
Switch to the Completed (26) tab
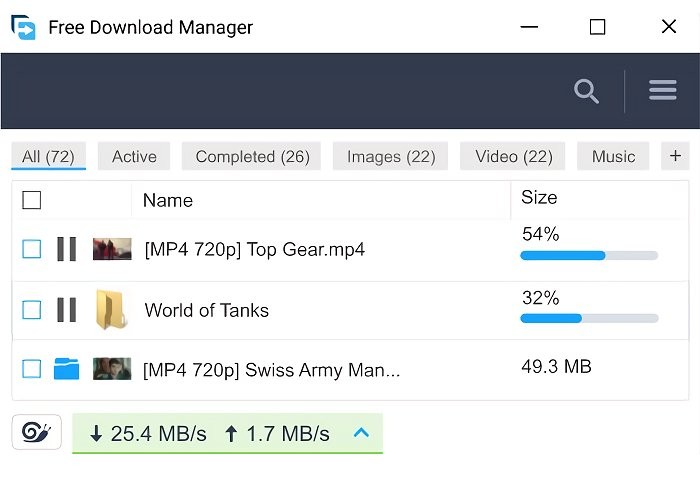252,157
